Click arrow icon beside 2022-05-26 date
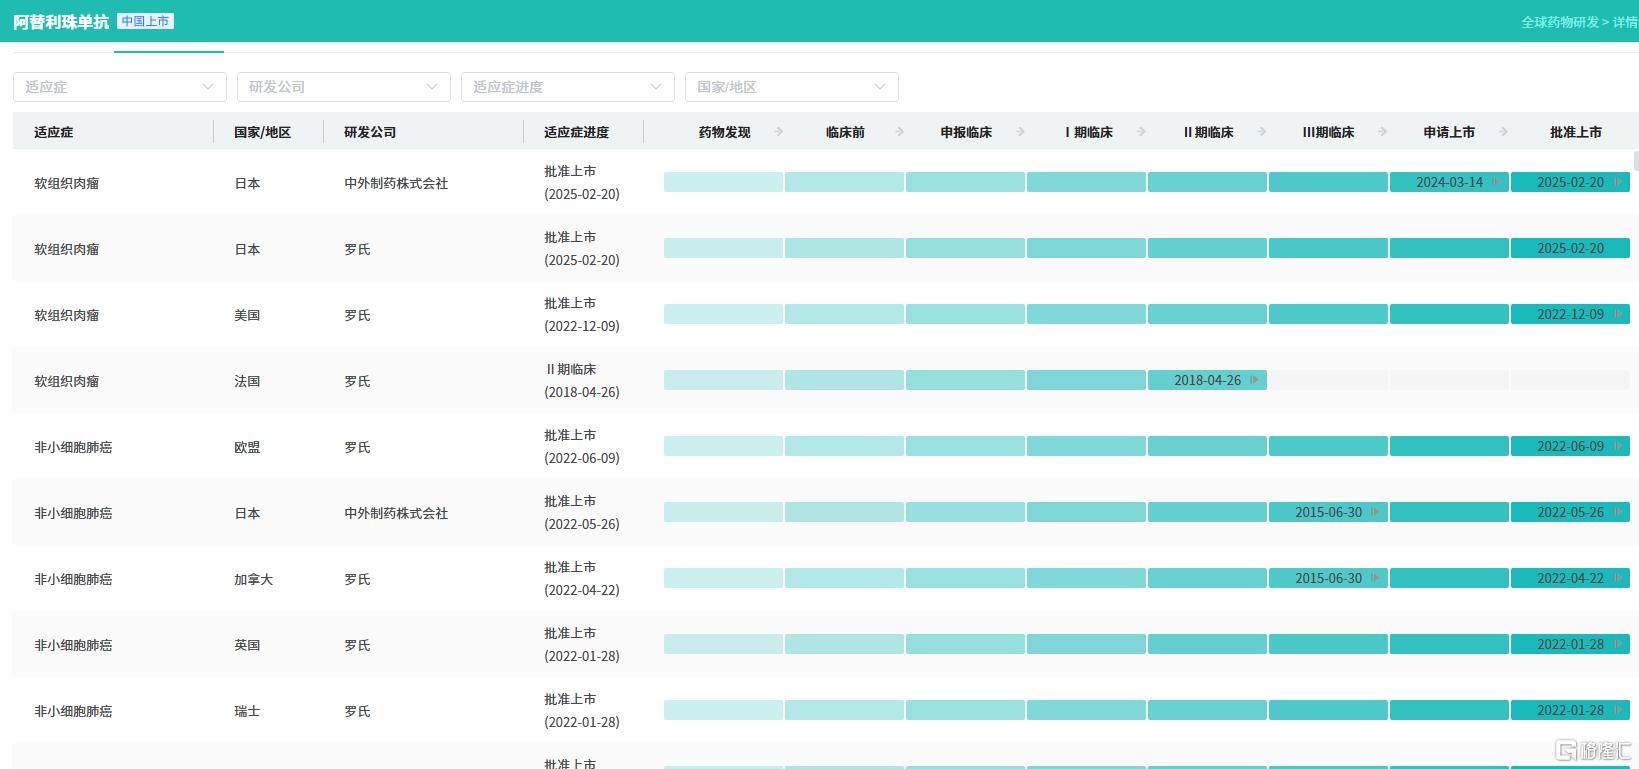 1617,512
